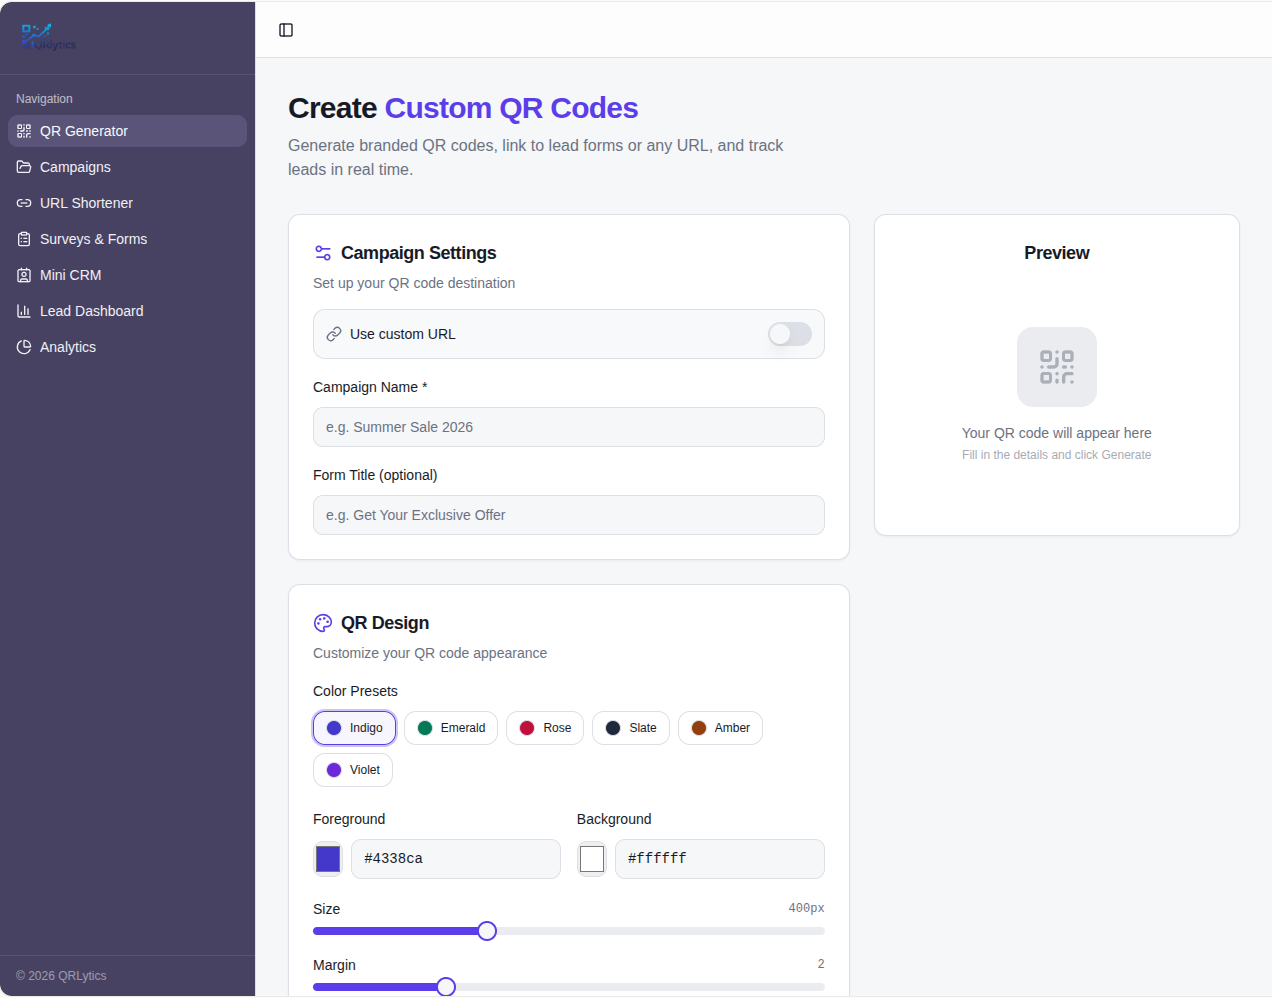Image resolution: width=1272 pixels, height=998 pixels.
Task: Click the Campaigns folder icon
Action: 24,167
